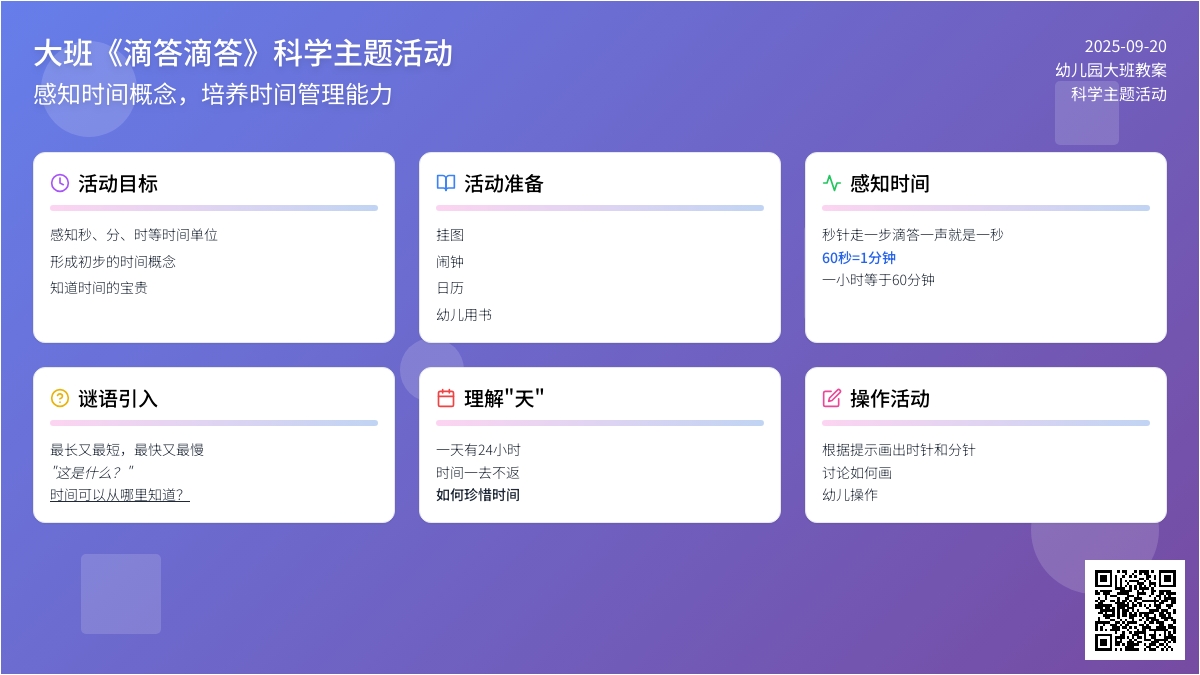This screenshot has height=675, width=1200.
Task: Click the clock icon beside 活动目标
Action: point(60,183)
